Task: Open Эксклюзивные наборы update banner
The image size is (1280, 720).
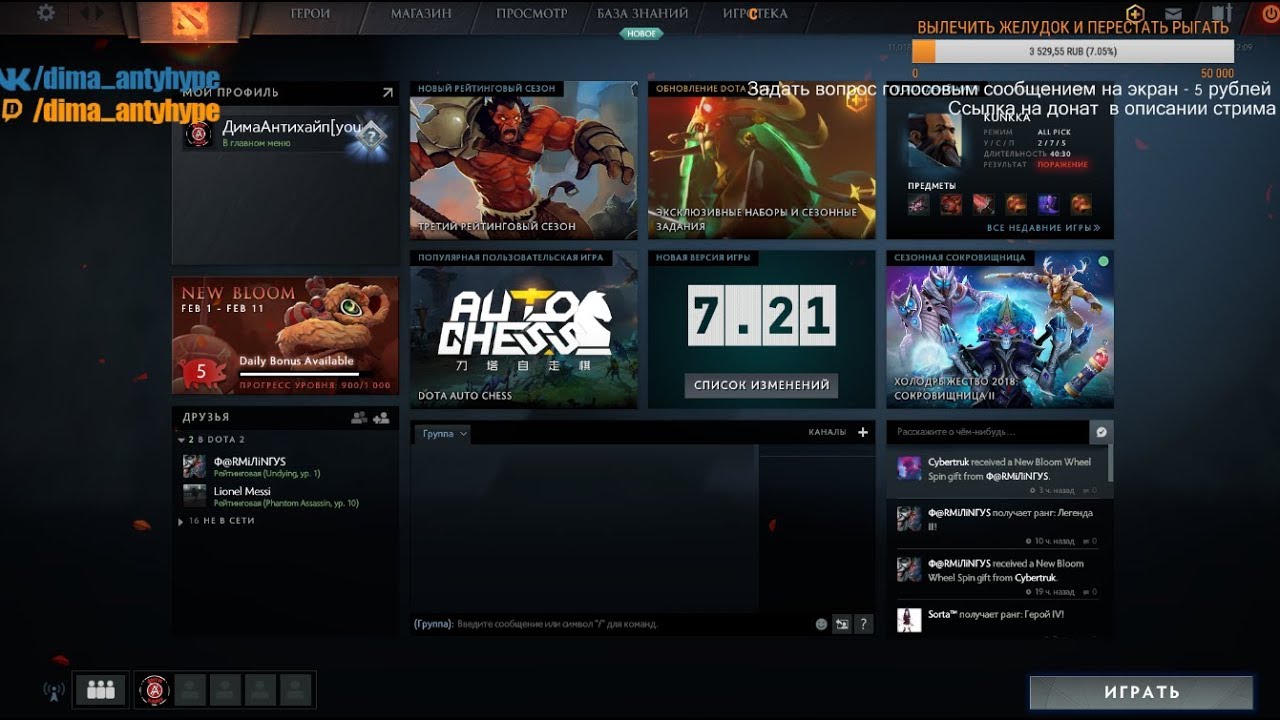Action: [x=762, y=160]
